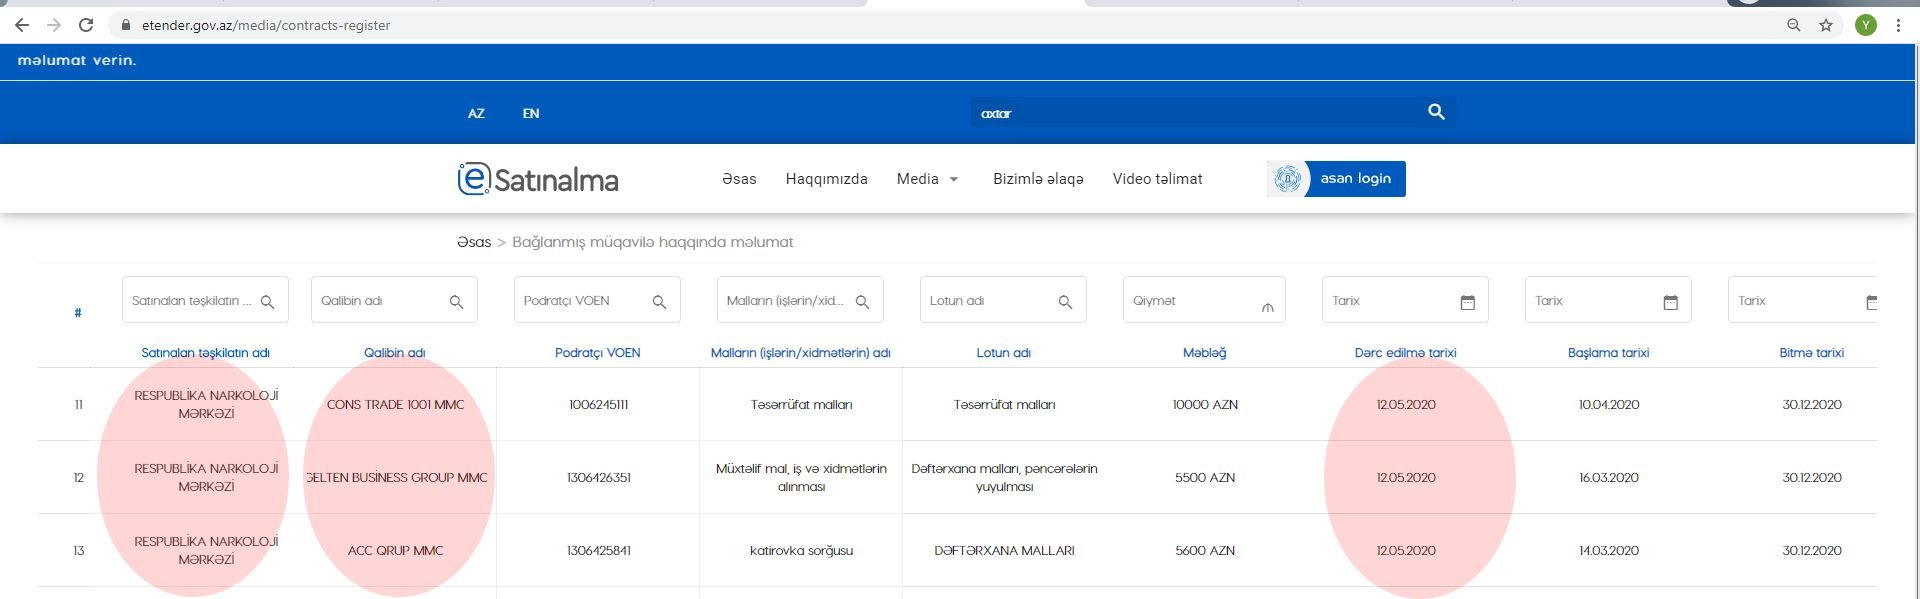This screenshot has height=599, width=1920.
Task: Click the search icon in Malların filter
Action: click(862, 302)
